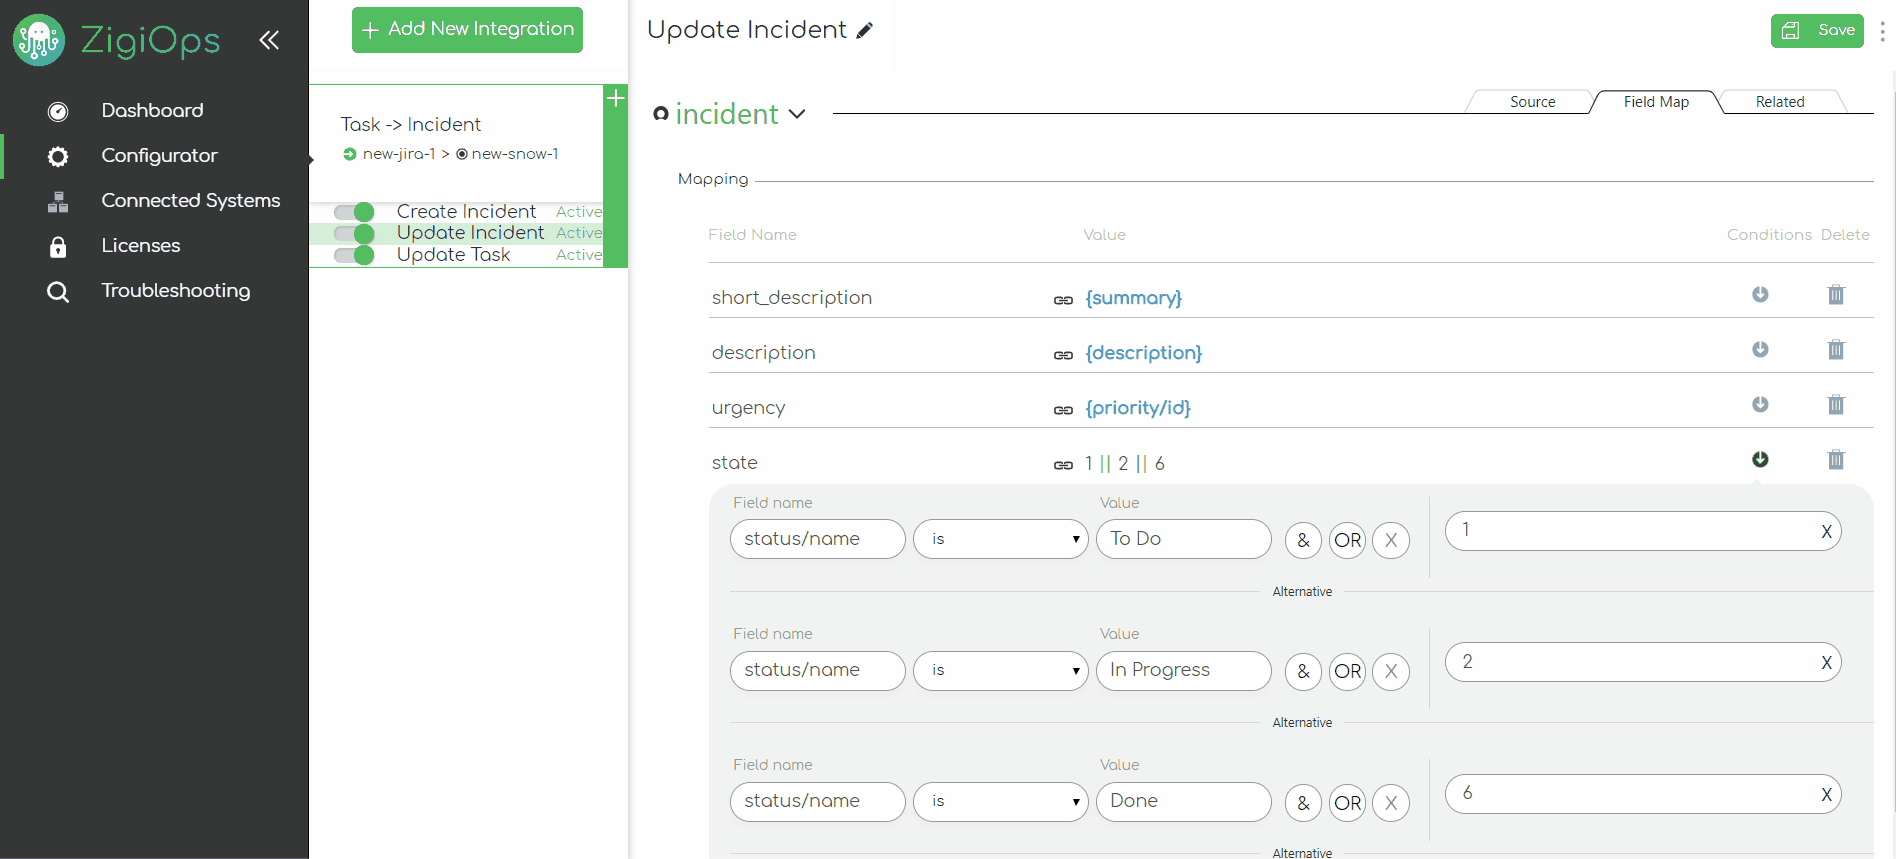Collapse the sidebar with double chevron icon
The image size is (1896, 859).
[269, 40]
